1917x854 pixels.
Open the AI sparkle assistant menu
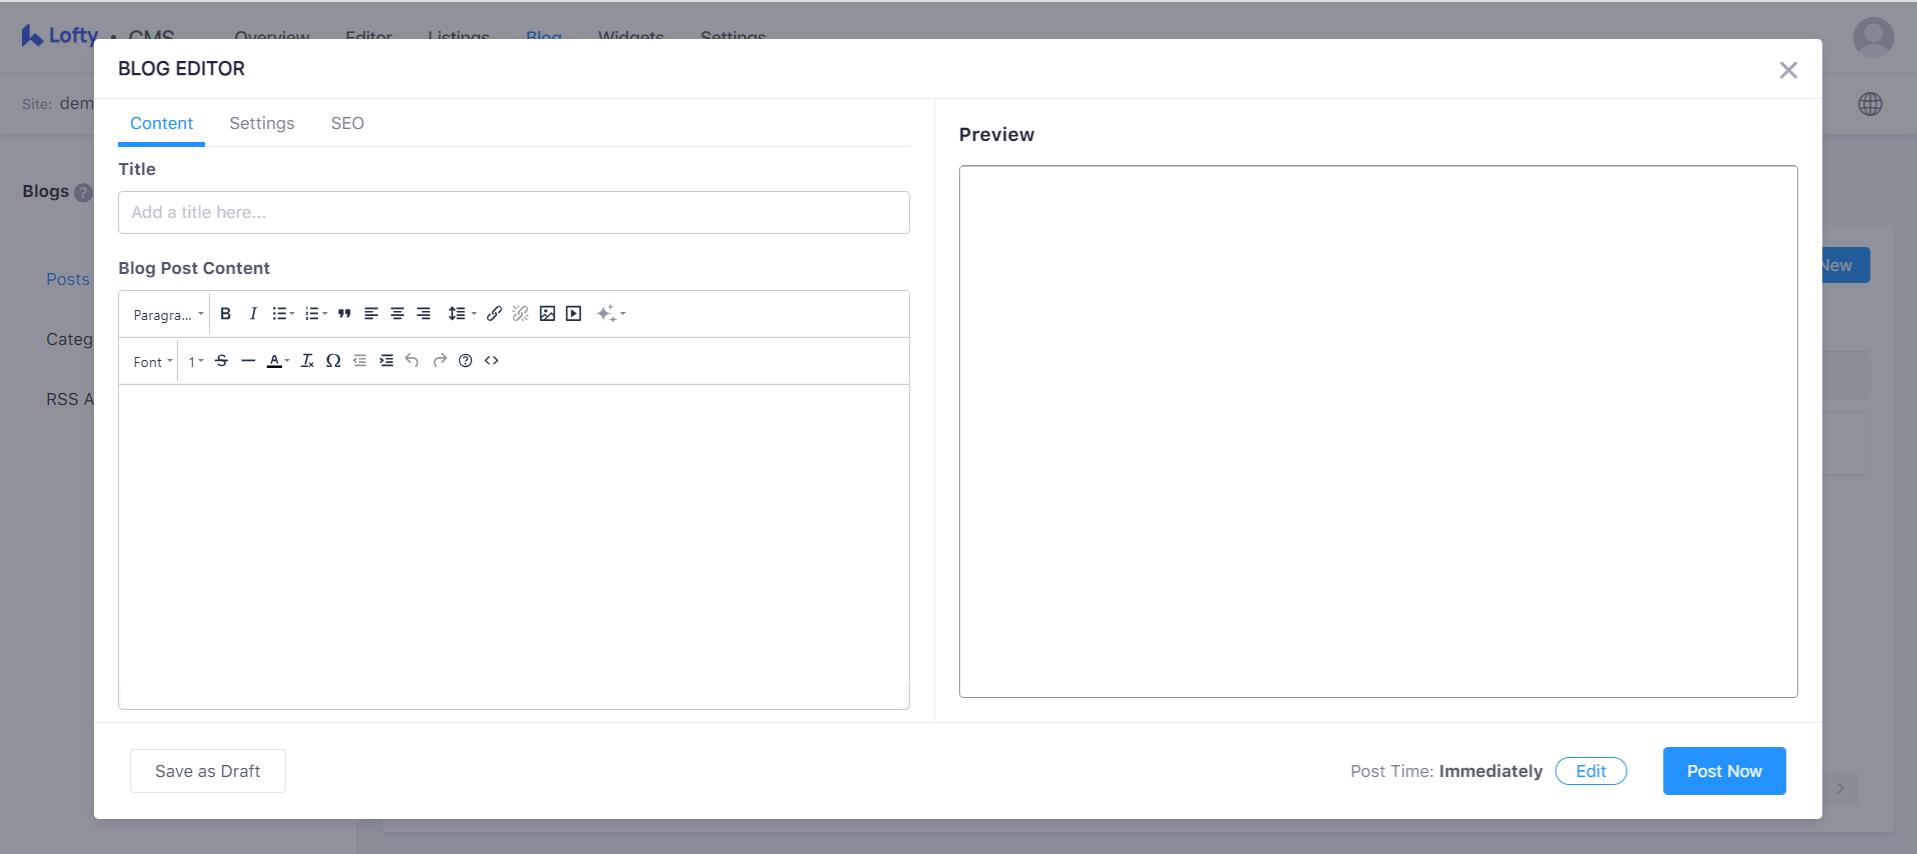(611, 314)
